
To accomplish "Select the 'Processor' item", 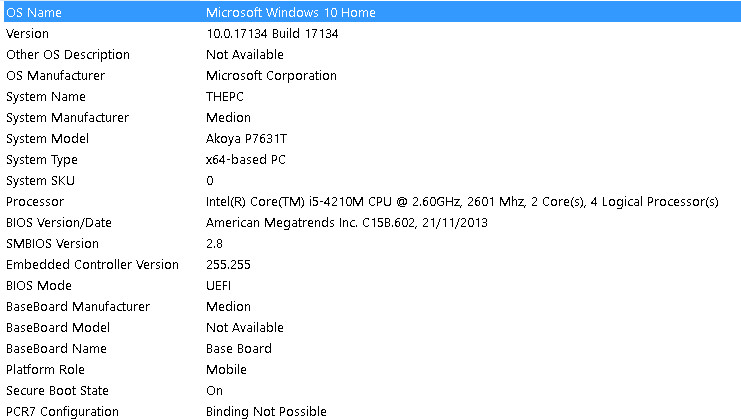I will click(35, 202).
